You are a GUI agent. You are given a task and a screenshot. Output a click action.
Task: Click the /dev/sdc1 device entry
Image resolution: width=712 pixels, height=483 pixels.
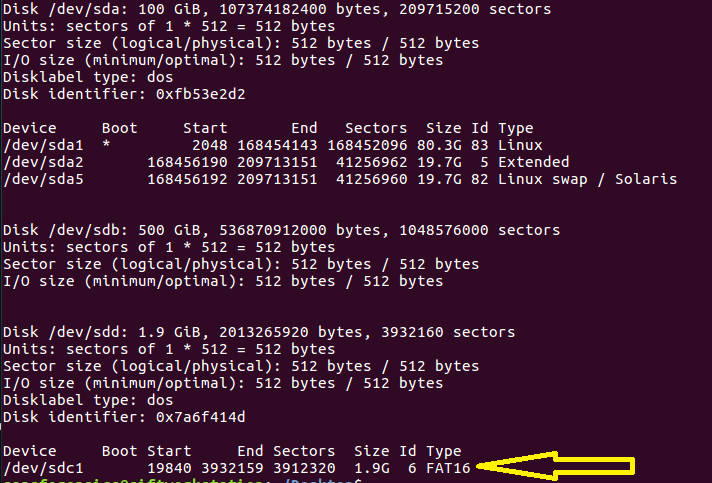[43, 468]
